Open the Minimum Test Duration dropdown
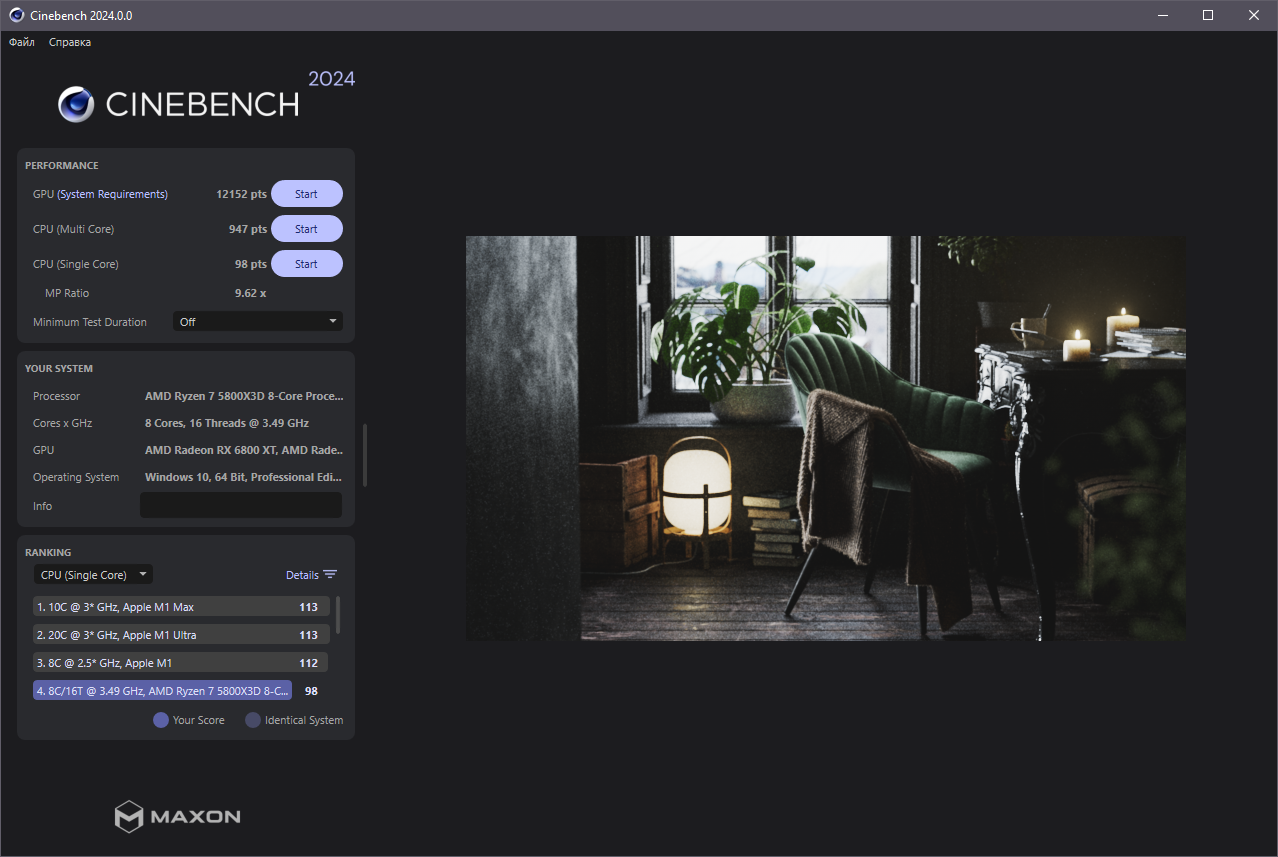 pyautogui.click(x=258, y=322)
